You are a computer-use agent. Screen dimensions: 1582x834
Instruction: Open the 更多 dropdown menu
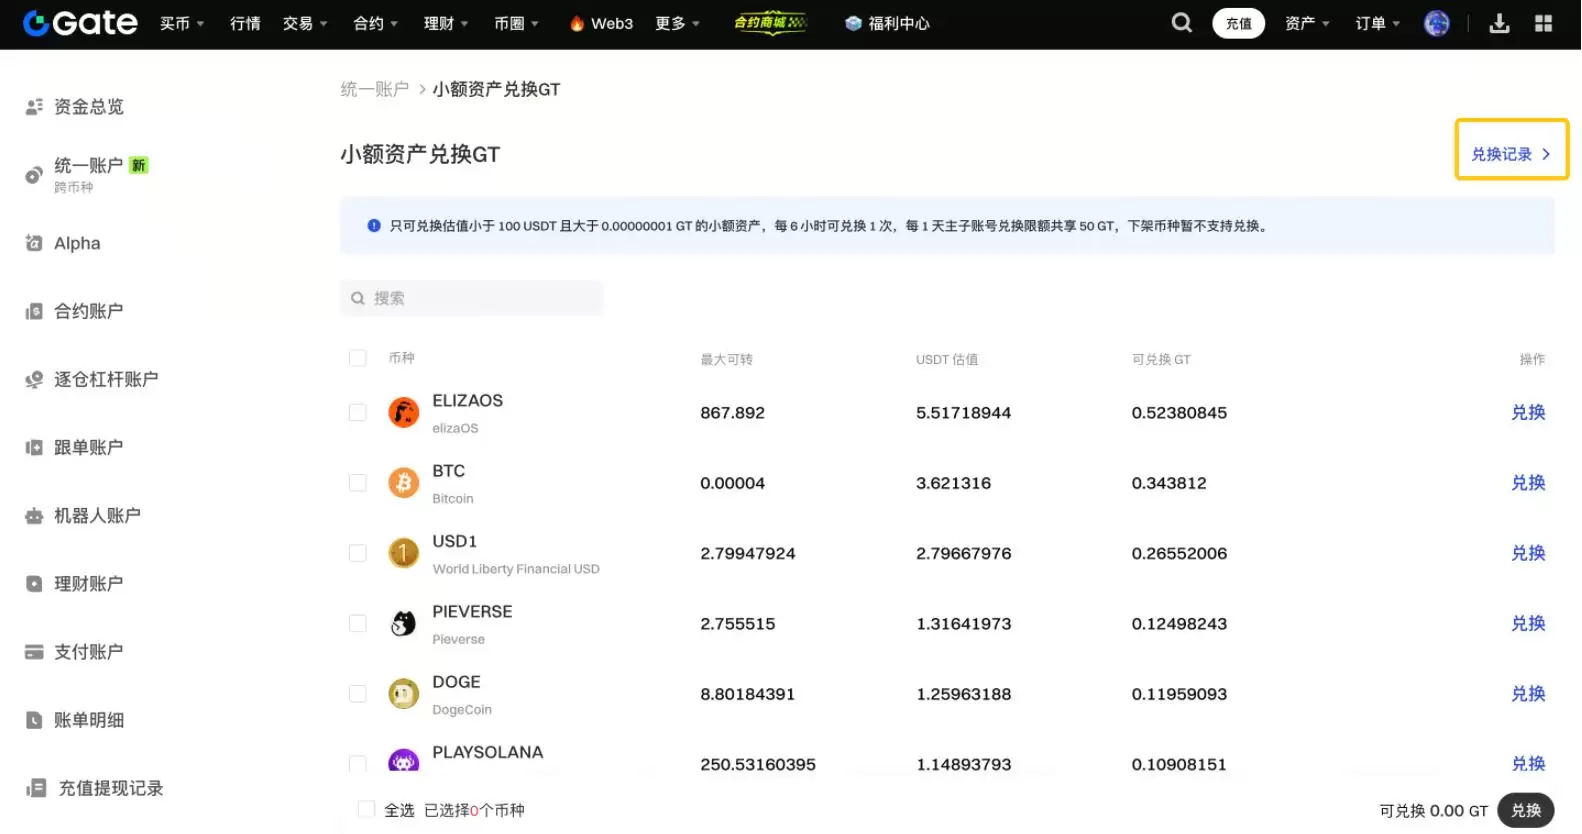(677, 23)
